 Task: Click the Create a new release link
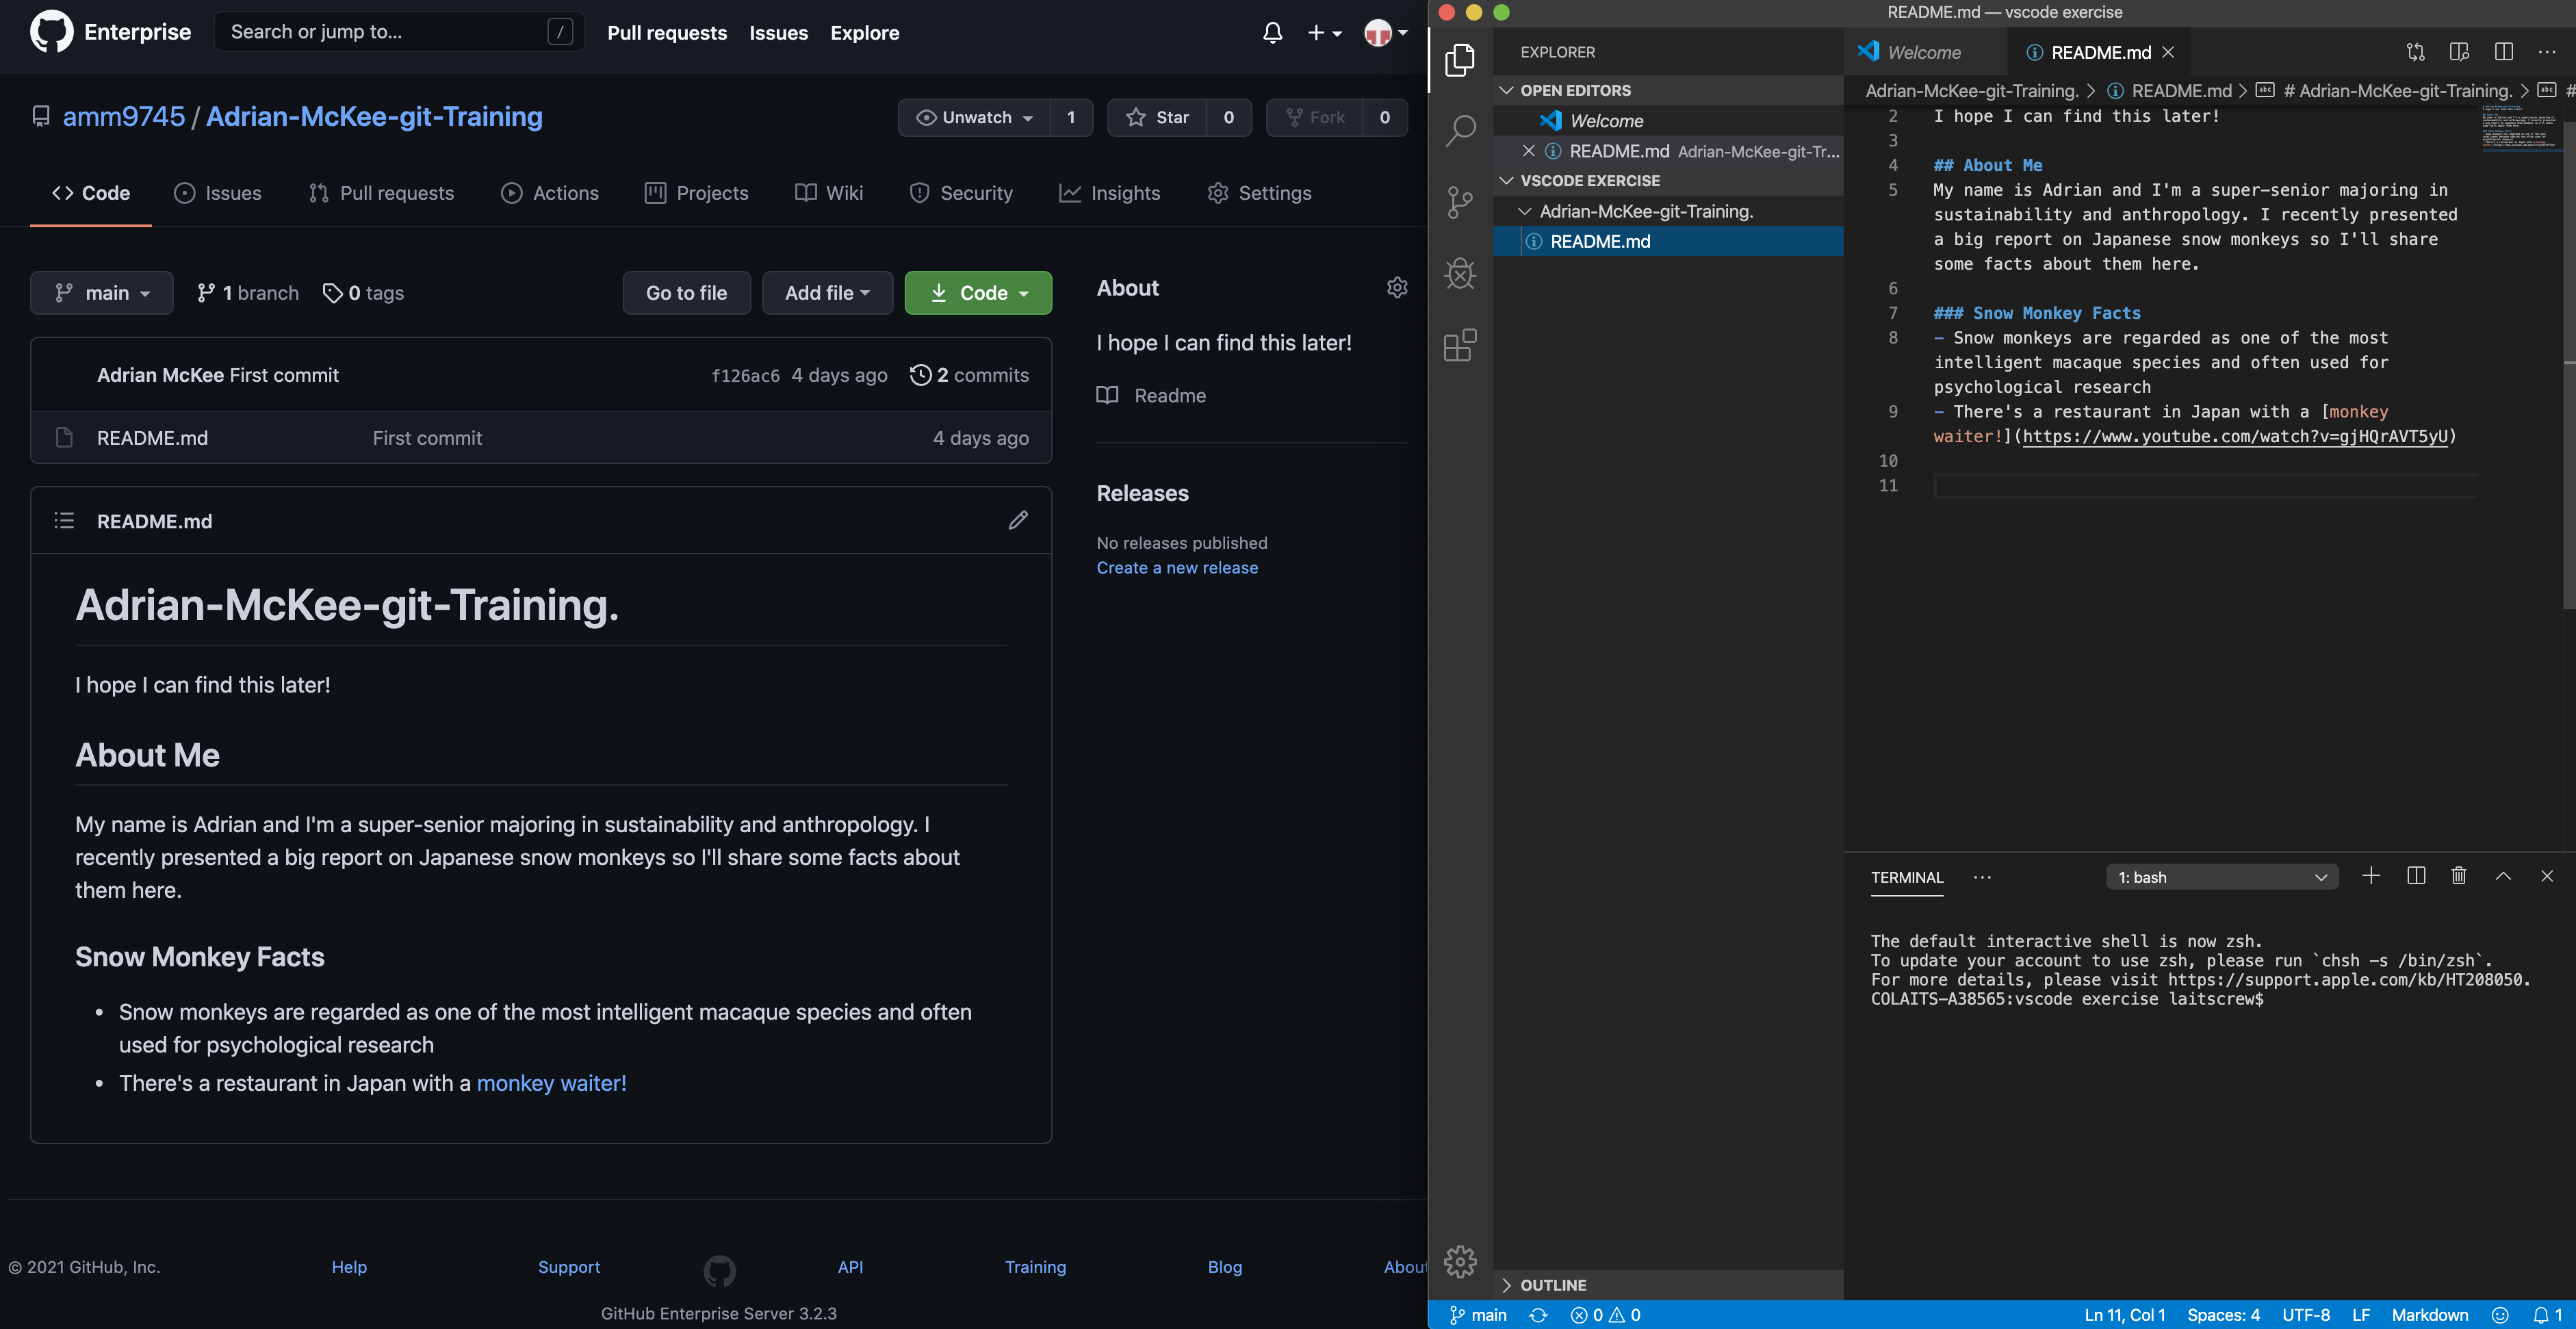click(x=1177, y=567)
